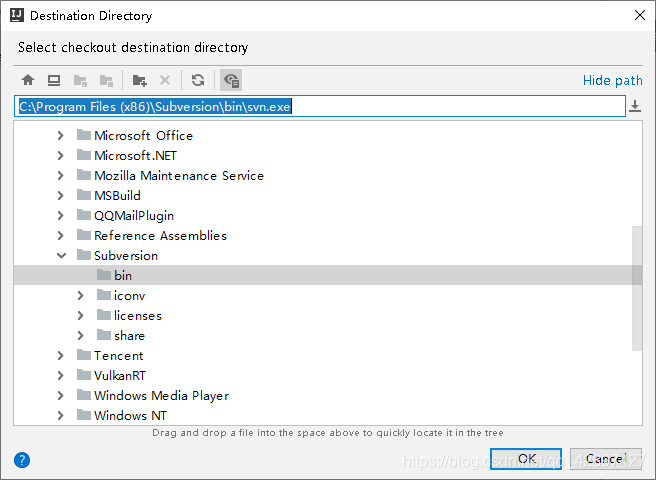The image size is (656, 480).
Task: Expand the VulkanRT folder
Action: pyautogui.click(x=61, y=375)
